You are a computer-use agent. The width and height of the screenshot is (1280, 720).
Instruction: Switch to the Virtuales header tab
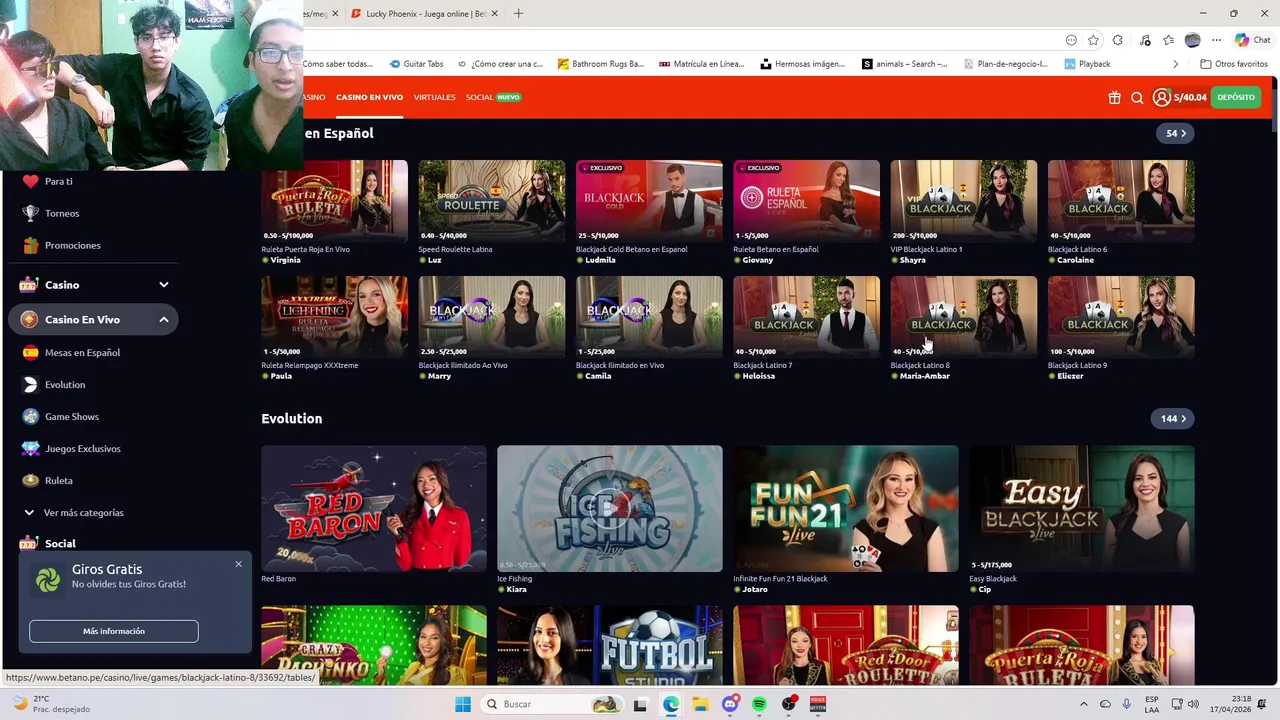(x=434, y=97)
